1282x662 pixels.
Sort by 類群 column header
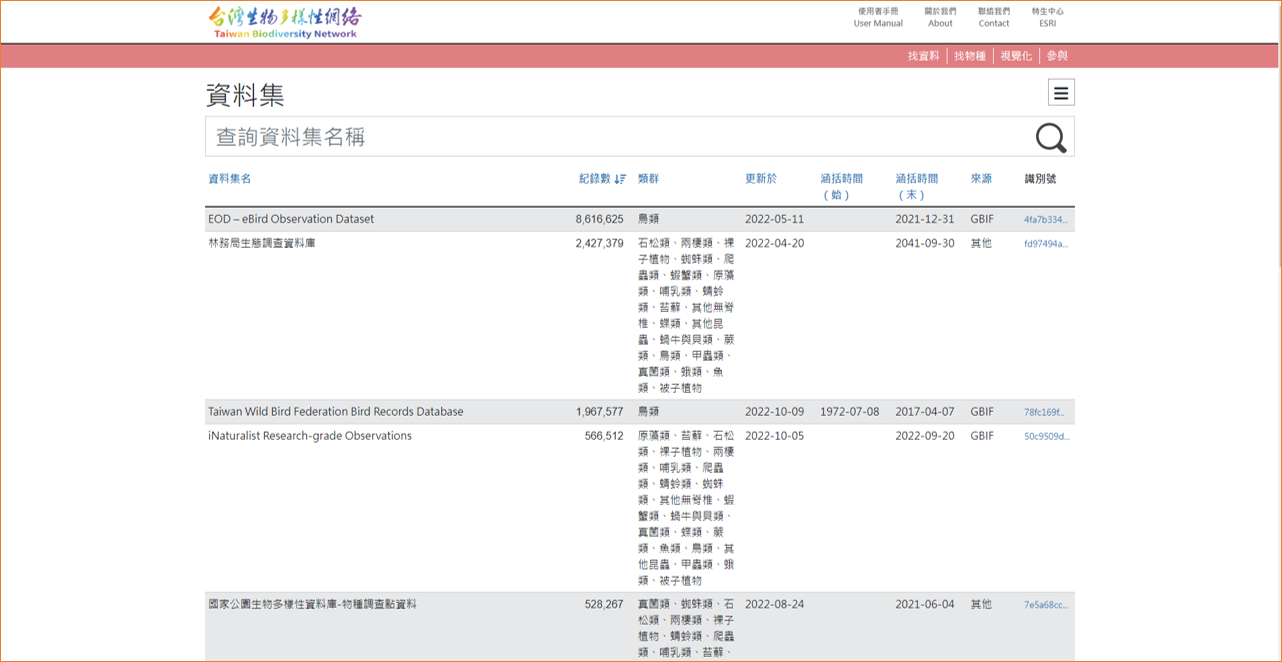coord(648,179)
